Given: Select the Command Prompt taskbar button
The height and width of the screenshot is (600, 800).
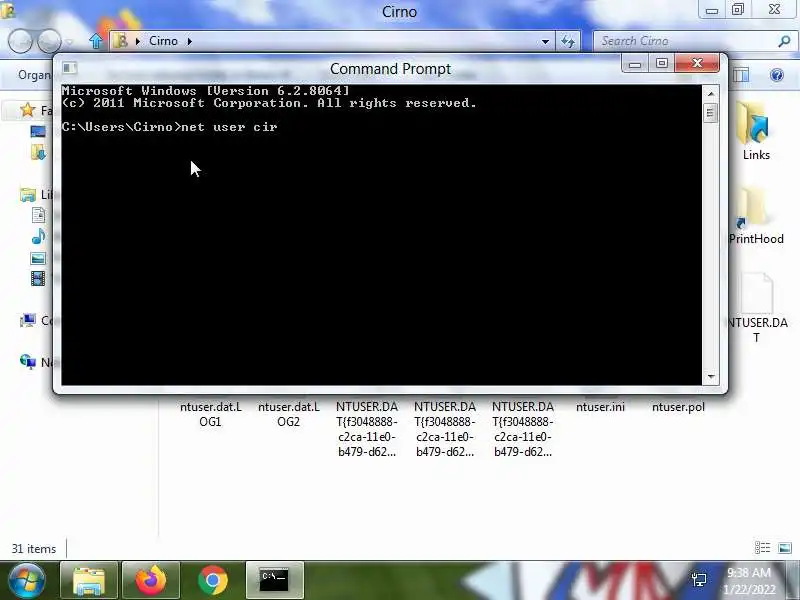Looking at the screenshot, I should [x=274, y=580].
